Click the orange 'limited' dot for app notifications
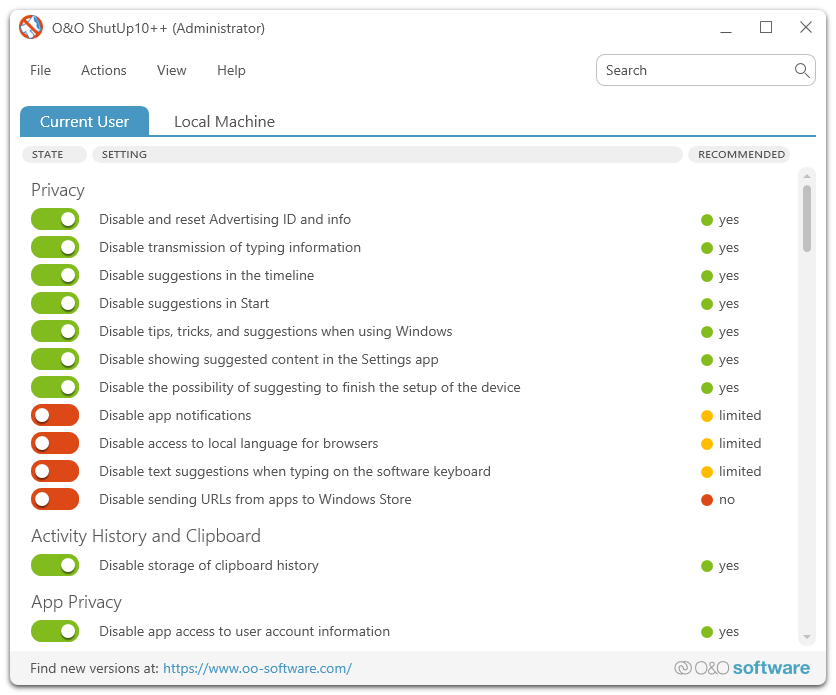 coord(707,416)
